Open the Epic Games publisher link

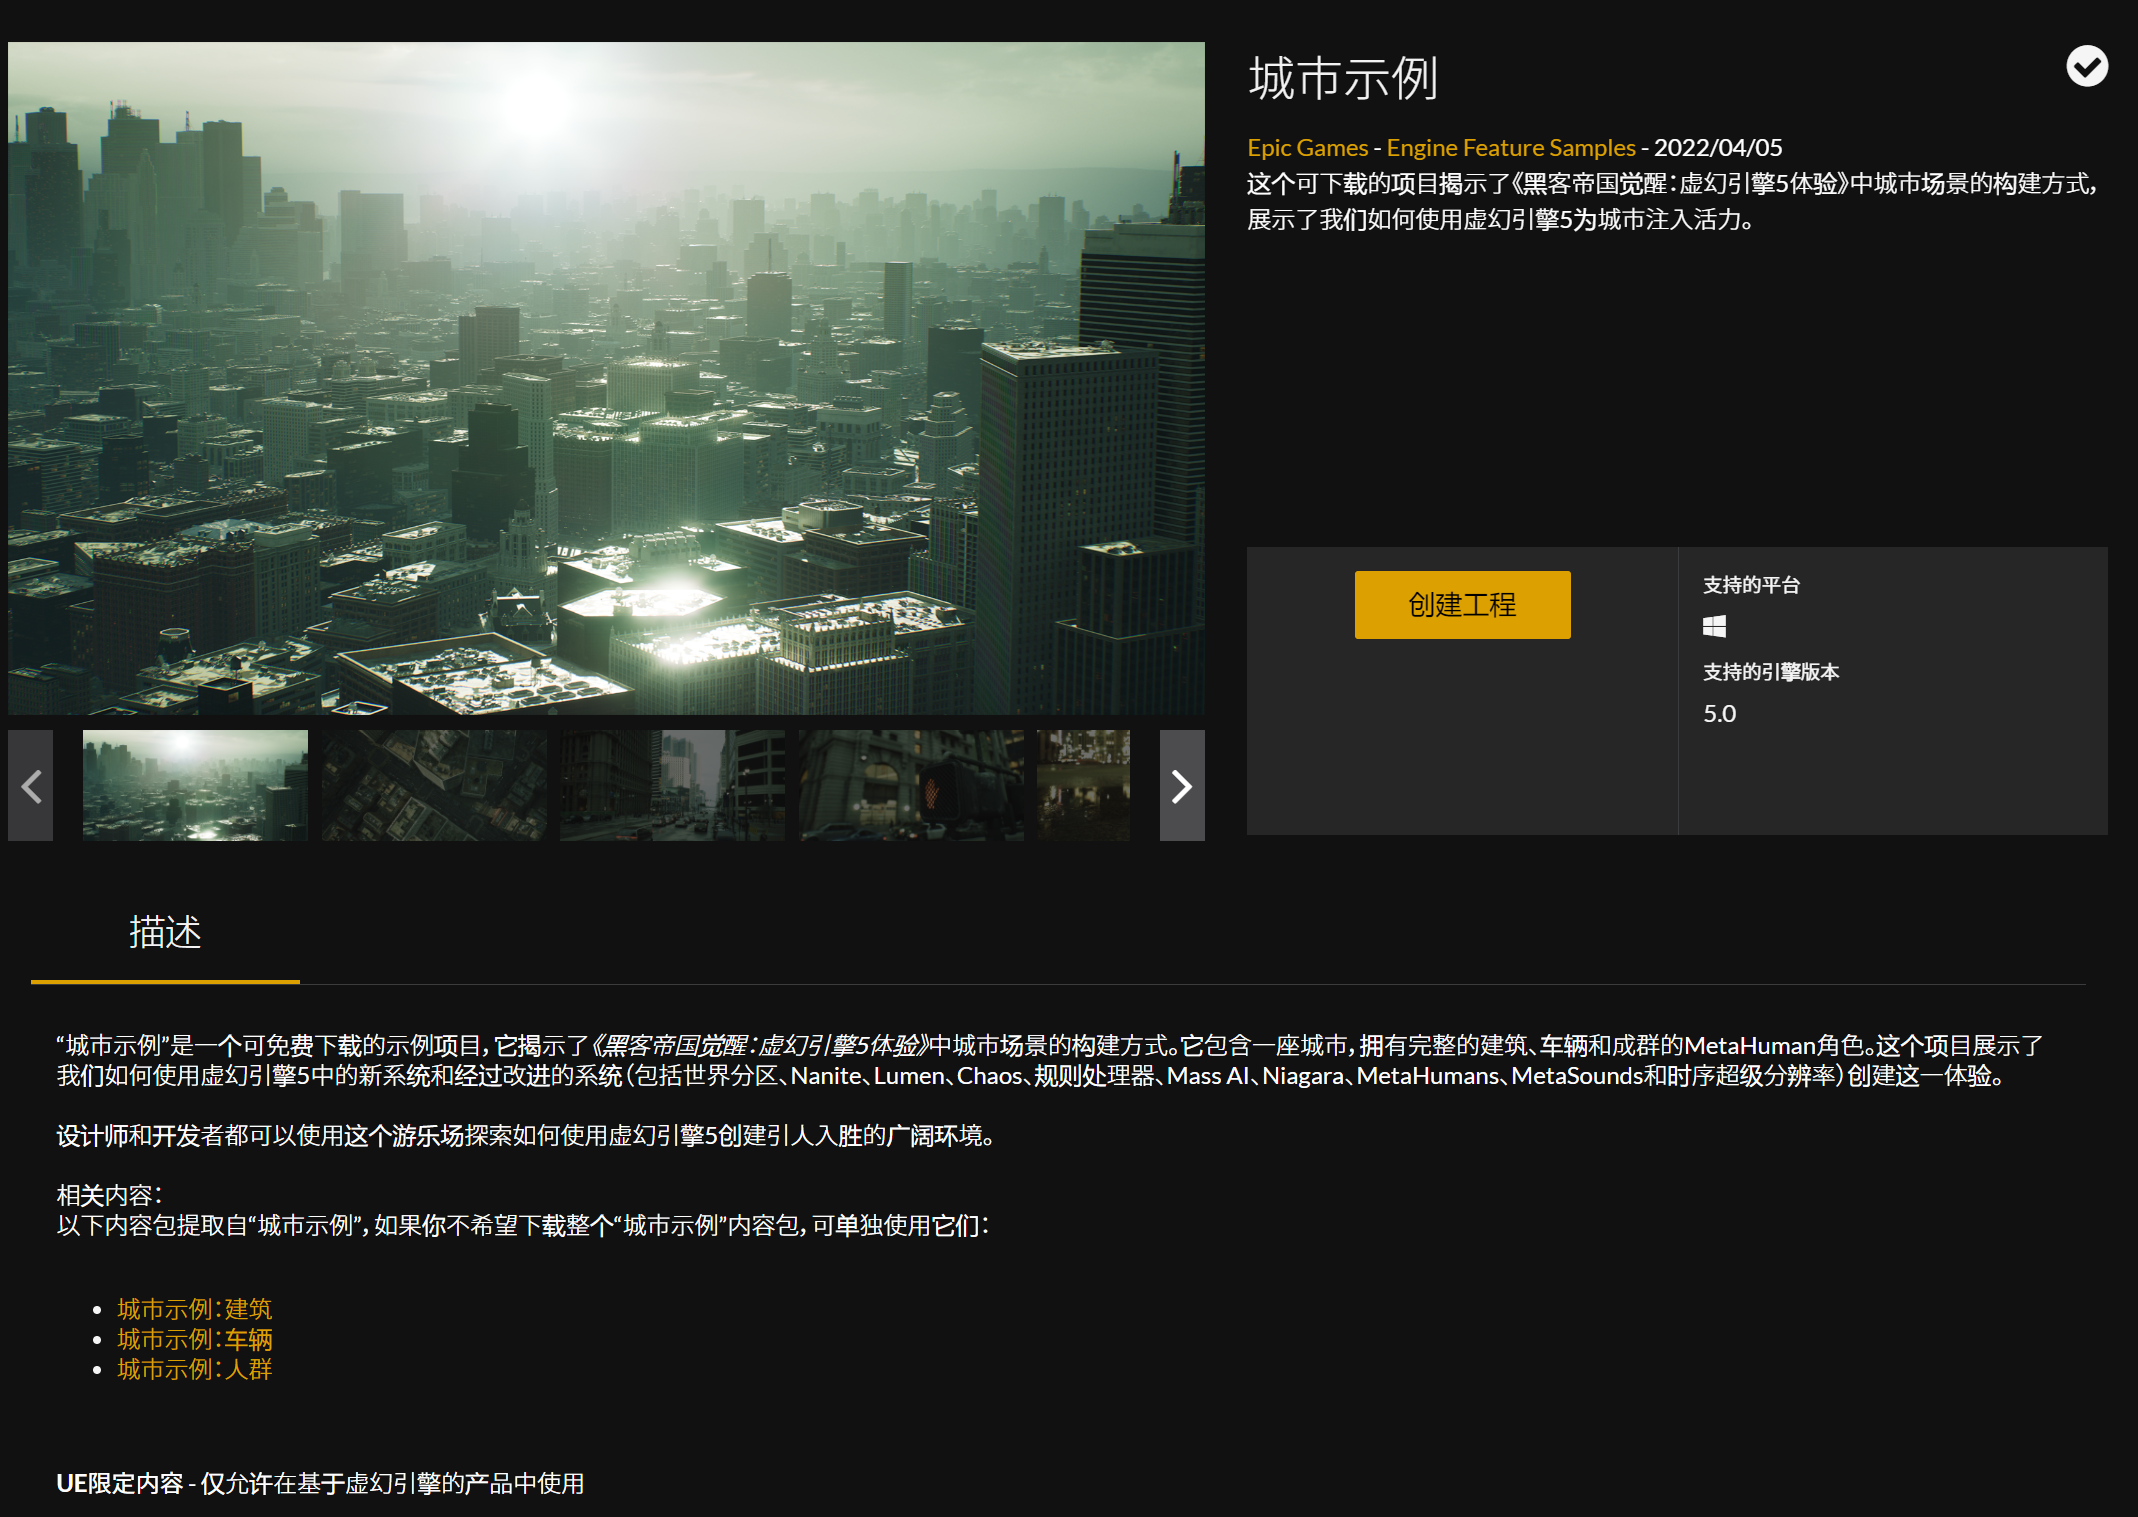tap(1307, 148)
